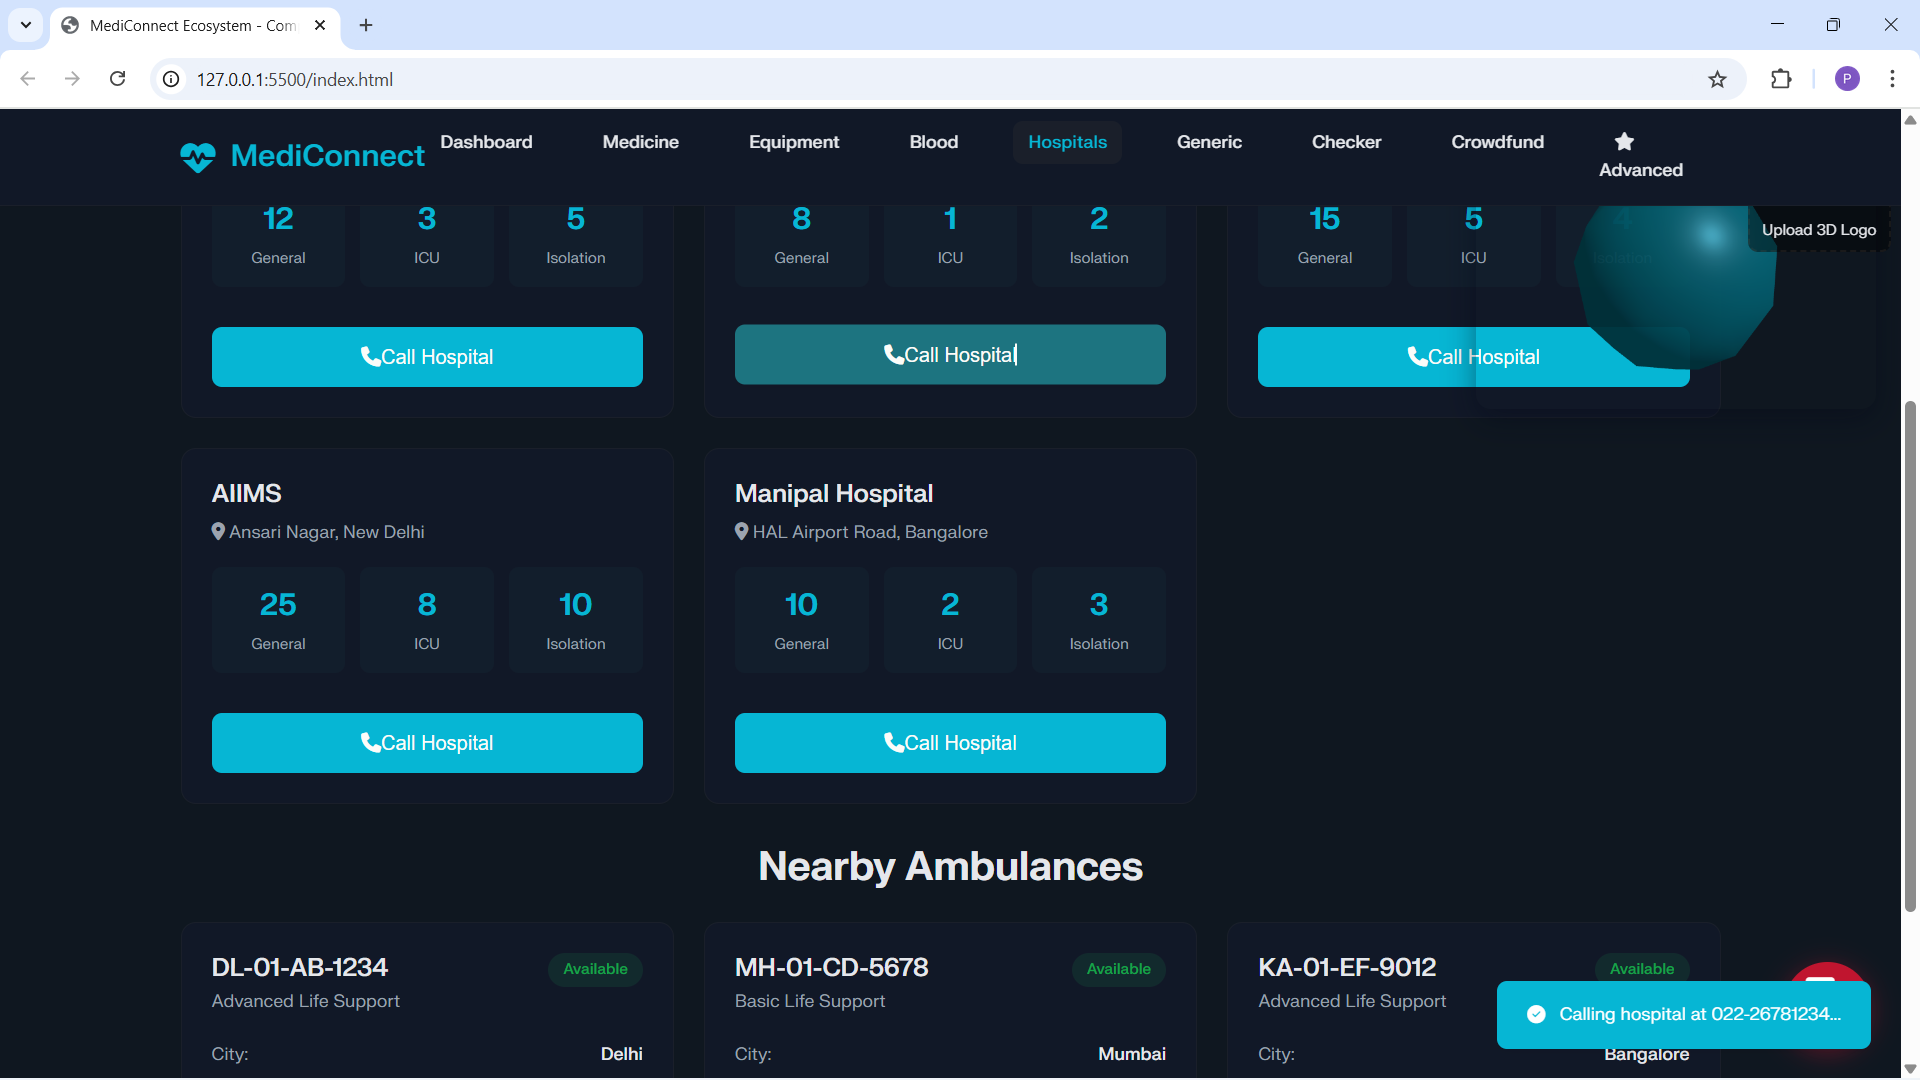Open browser extensions puzzle icon
This screenshot has height=1080, width=1920.
(1781, 79)
